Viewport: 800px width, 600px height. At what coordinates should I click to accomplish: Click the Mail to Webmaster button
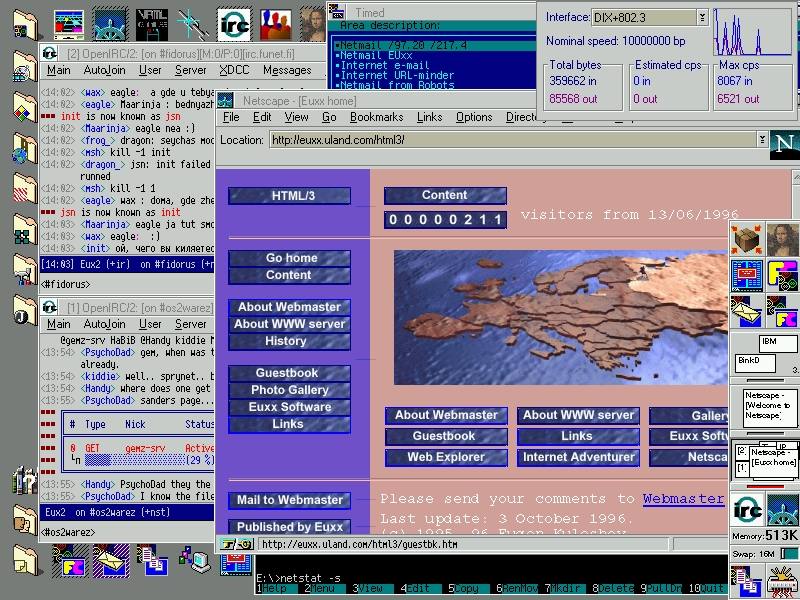289,500
